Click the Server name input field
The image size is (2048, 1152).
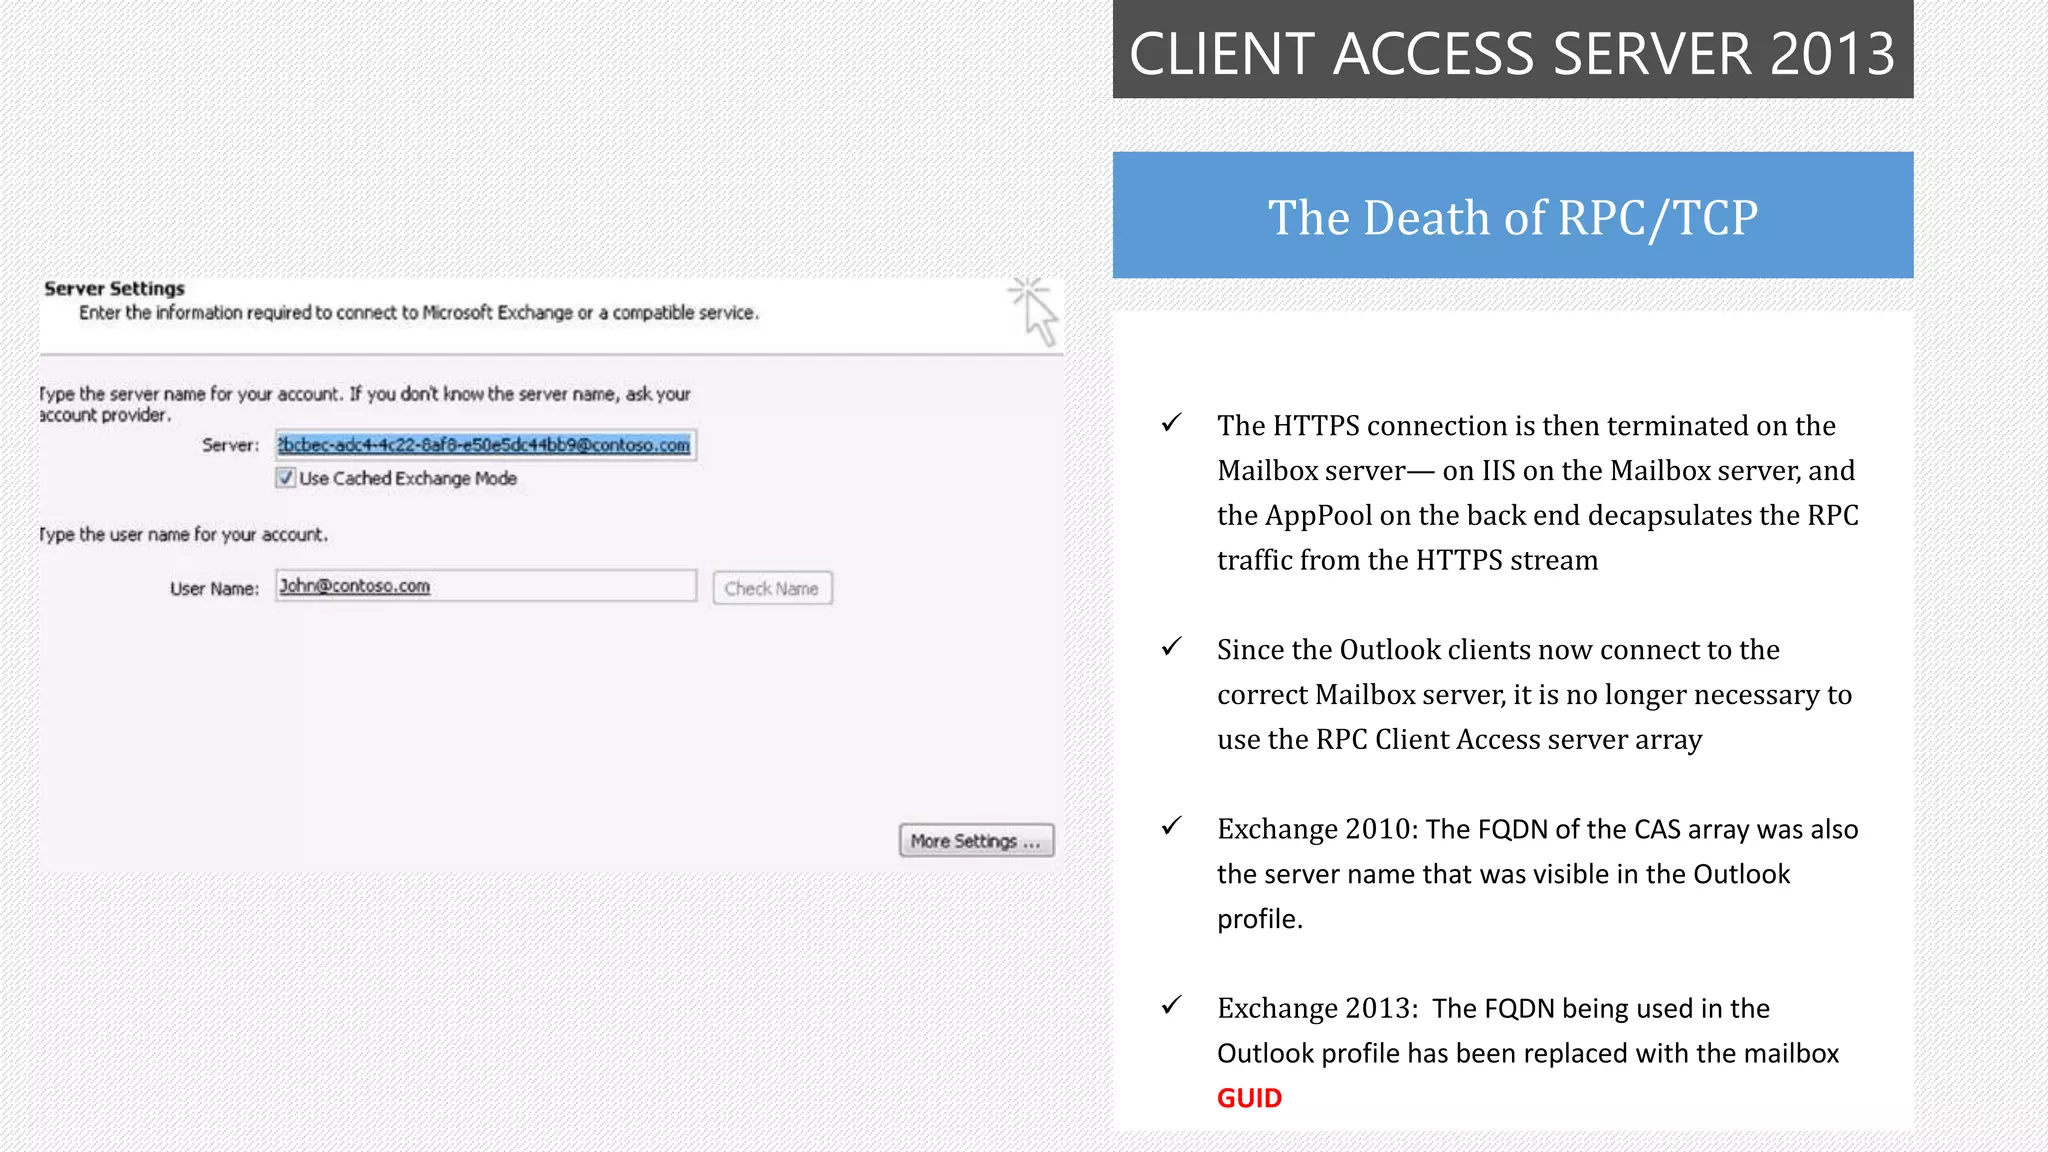click(x=486, y=445)
